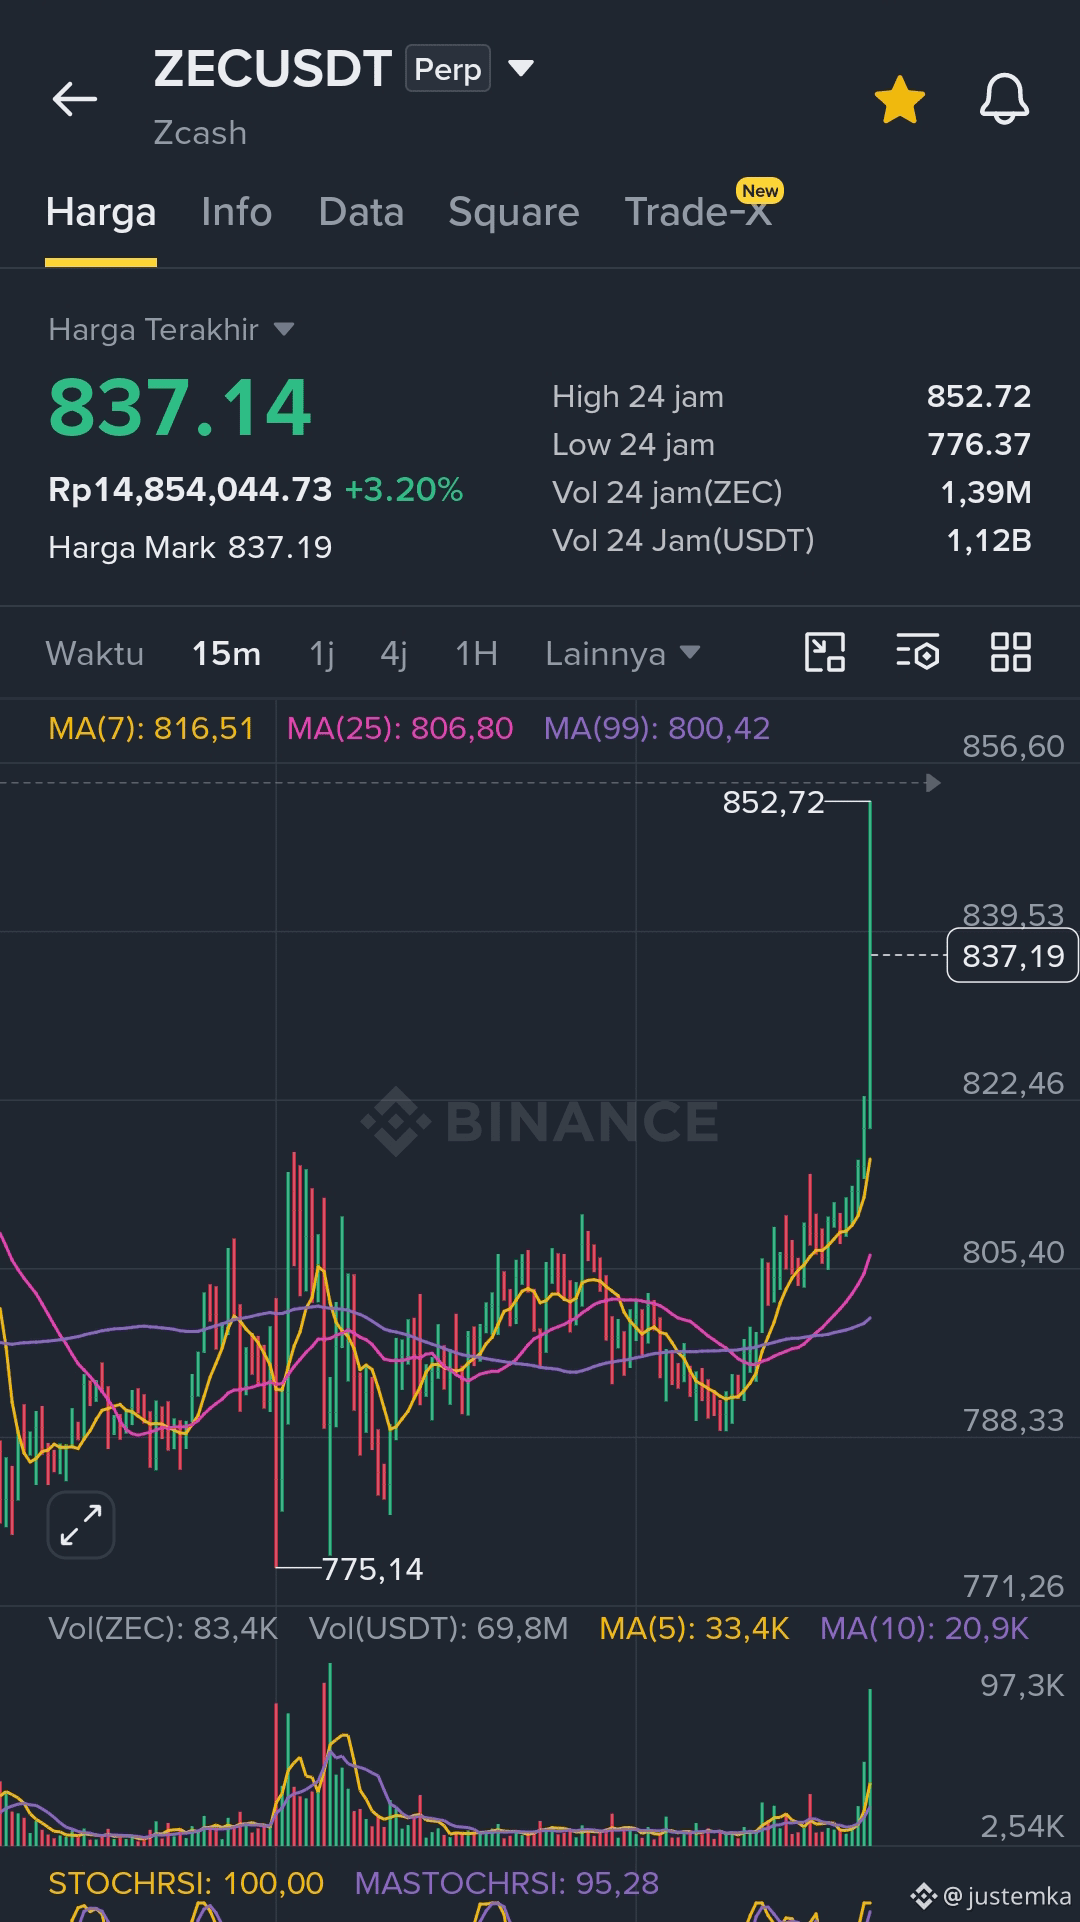Tap the 856,60 price axis label

pyautogui.click(x=1013, y=746)
